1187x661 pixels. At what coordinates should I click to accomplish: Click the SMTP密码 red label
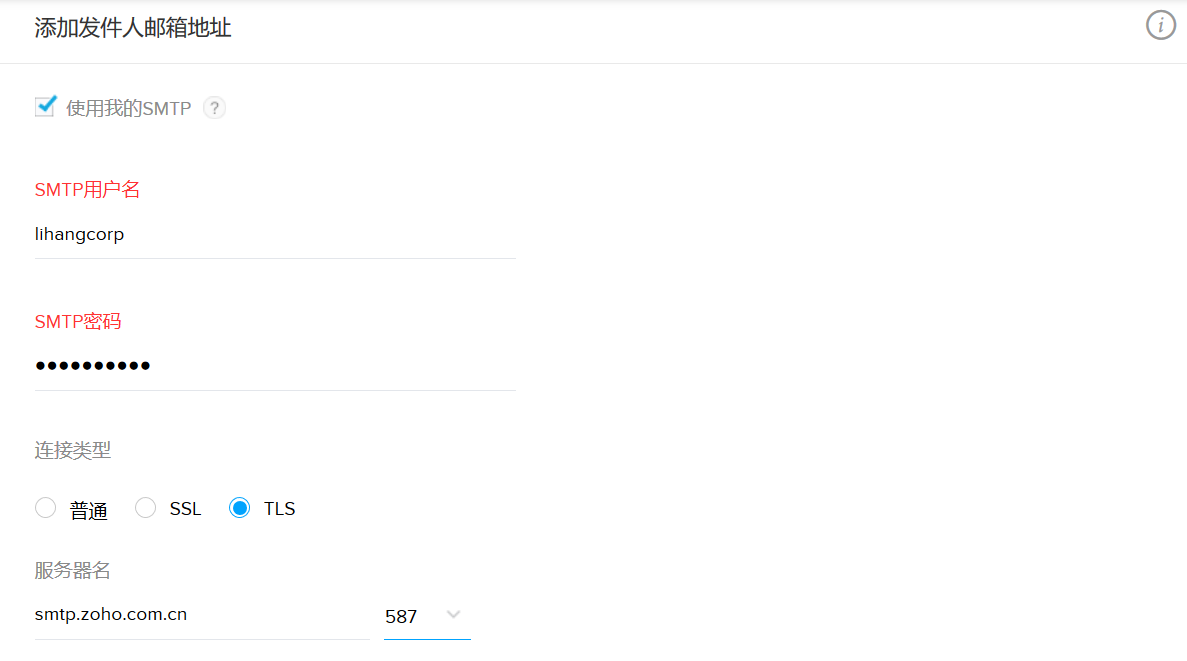point(78,321)
